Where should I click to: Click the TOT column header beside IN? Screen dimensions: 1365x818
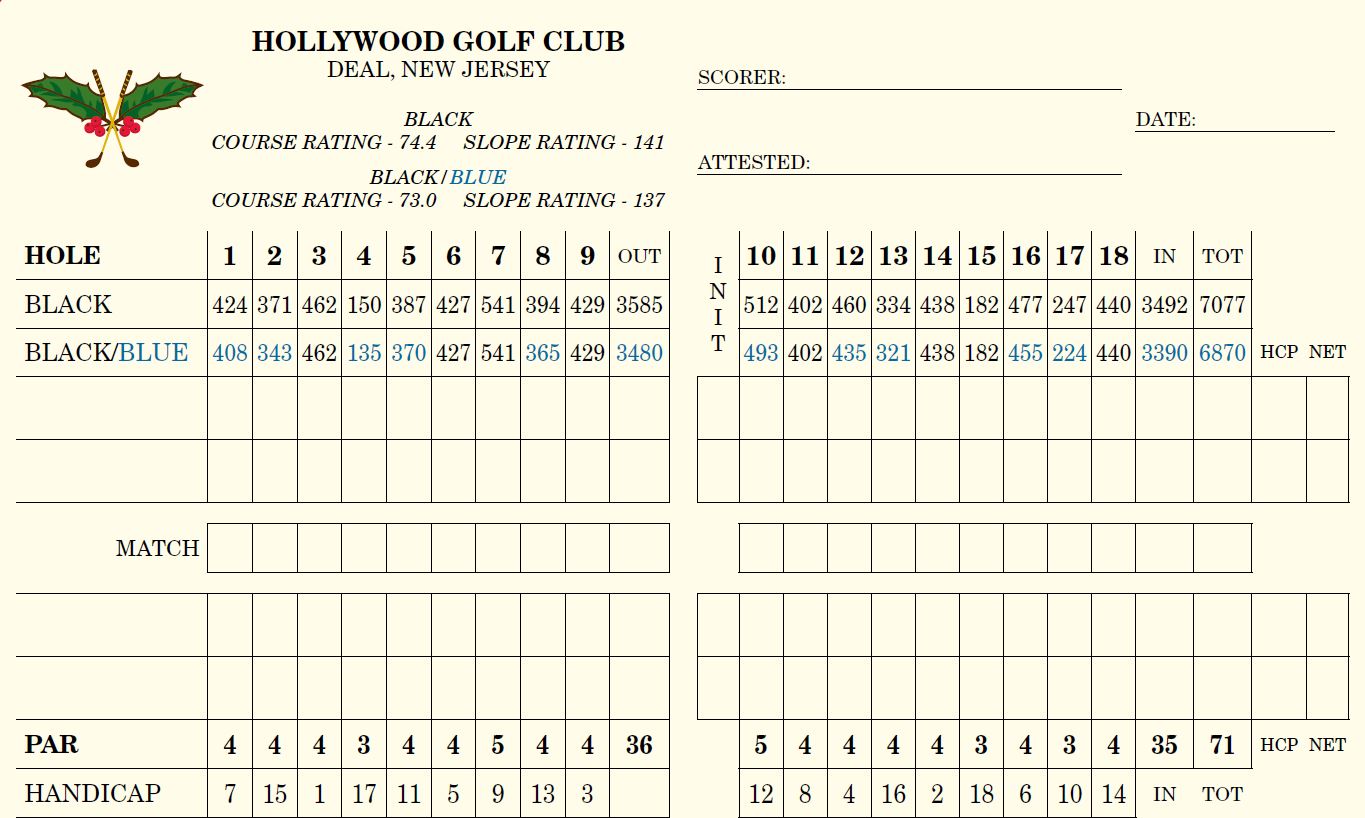1222,256
